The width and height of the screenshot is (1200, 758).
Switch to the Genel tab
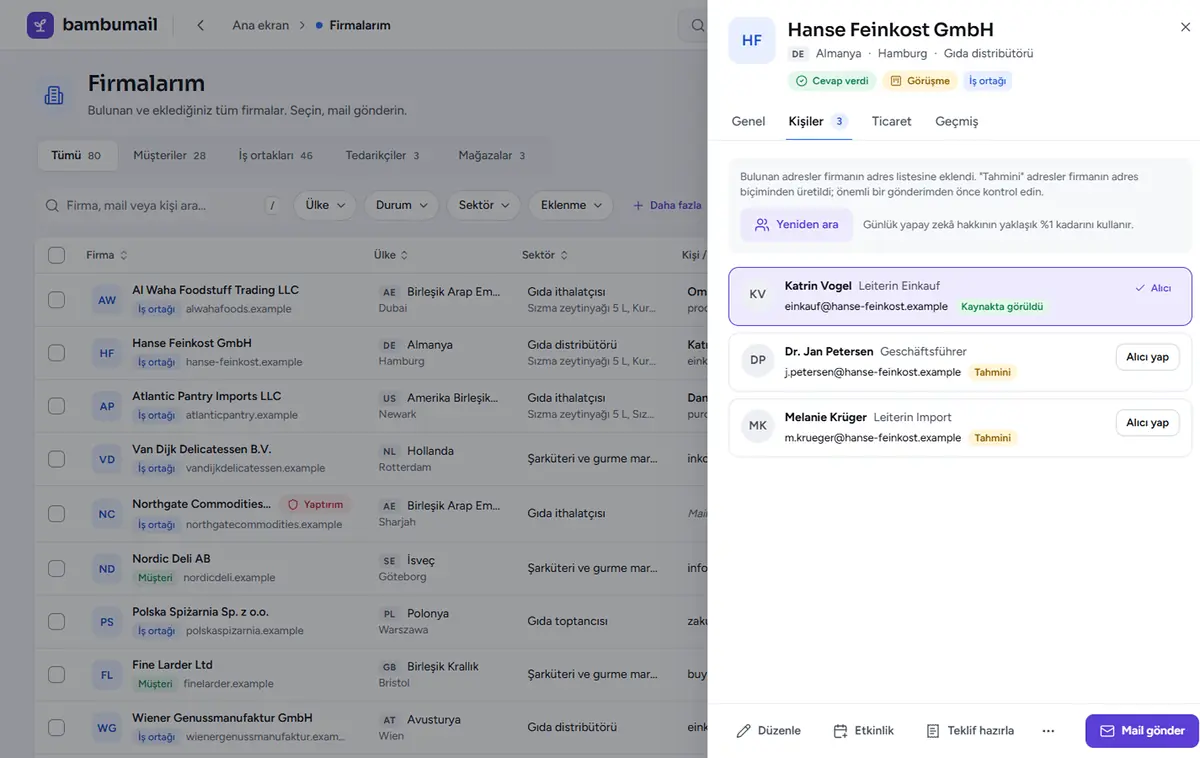click(x=748, y=121)
